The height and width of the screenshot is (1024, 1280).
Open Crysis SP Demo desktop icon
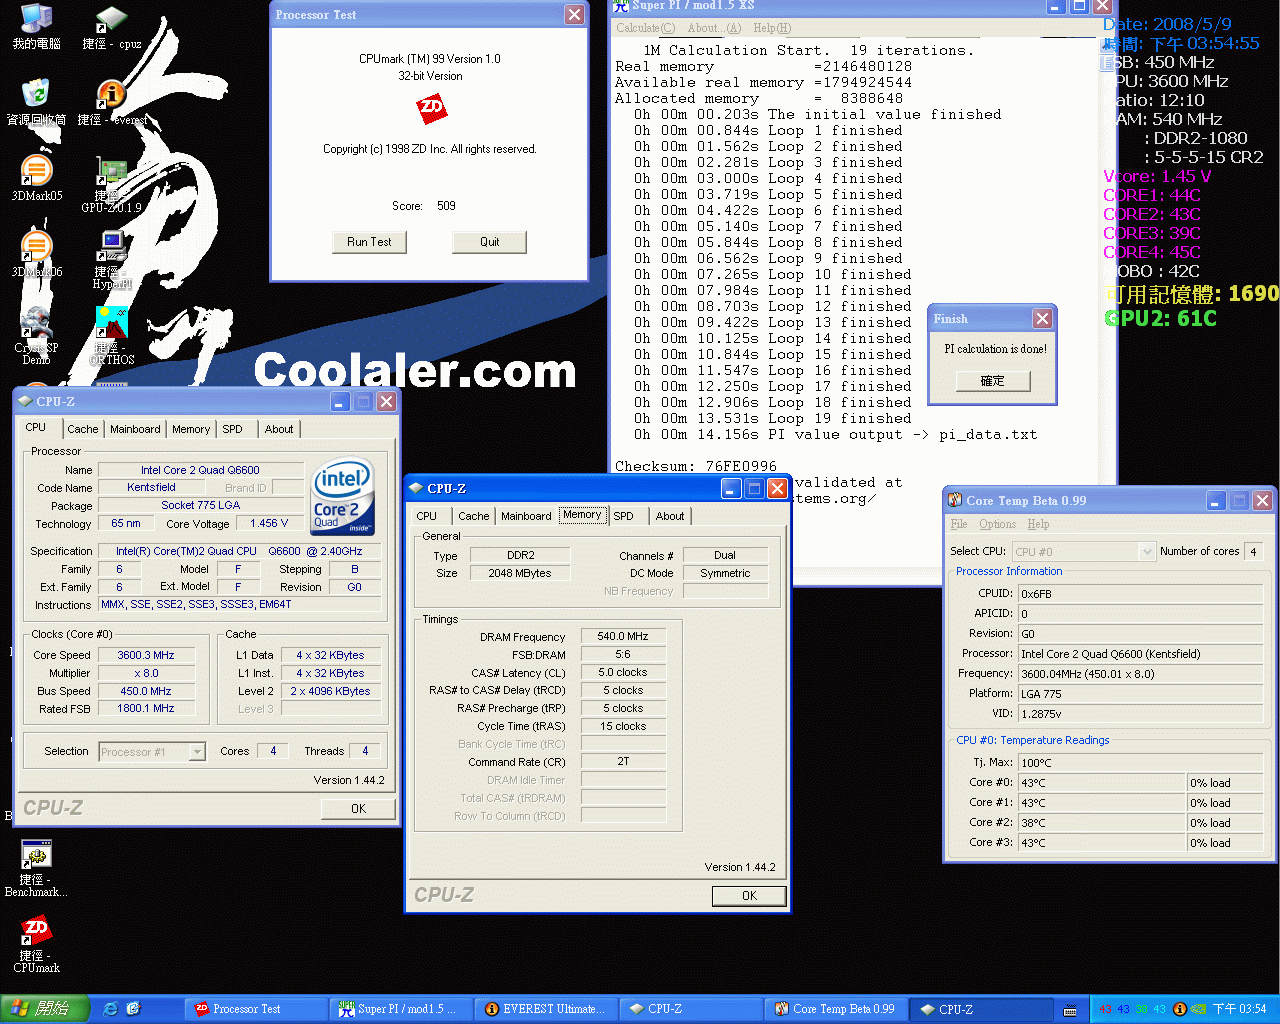[36, 336]
